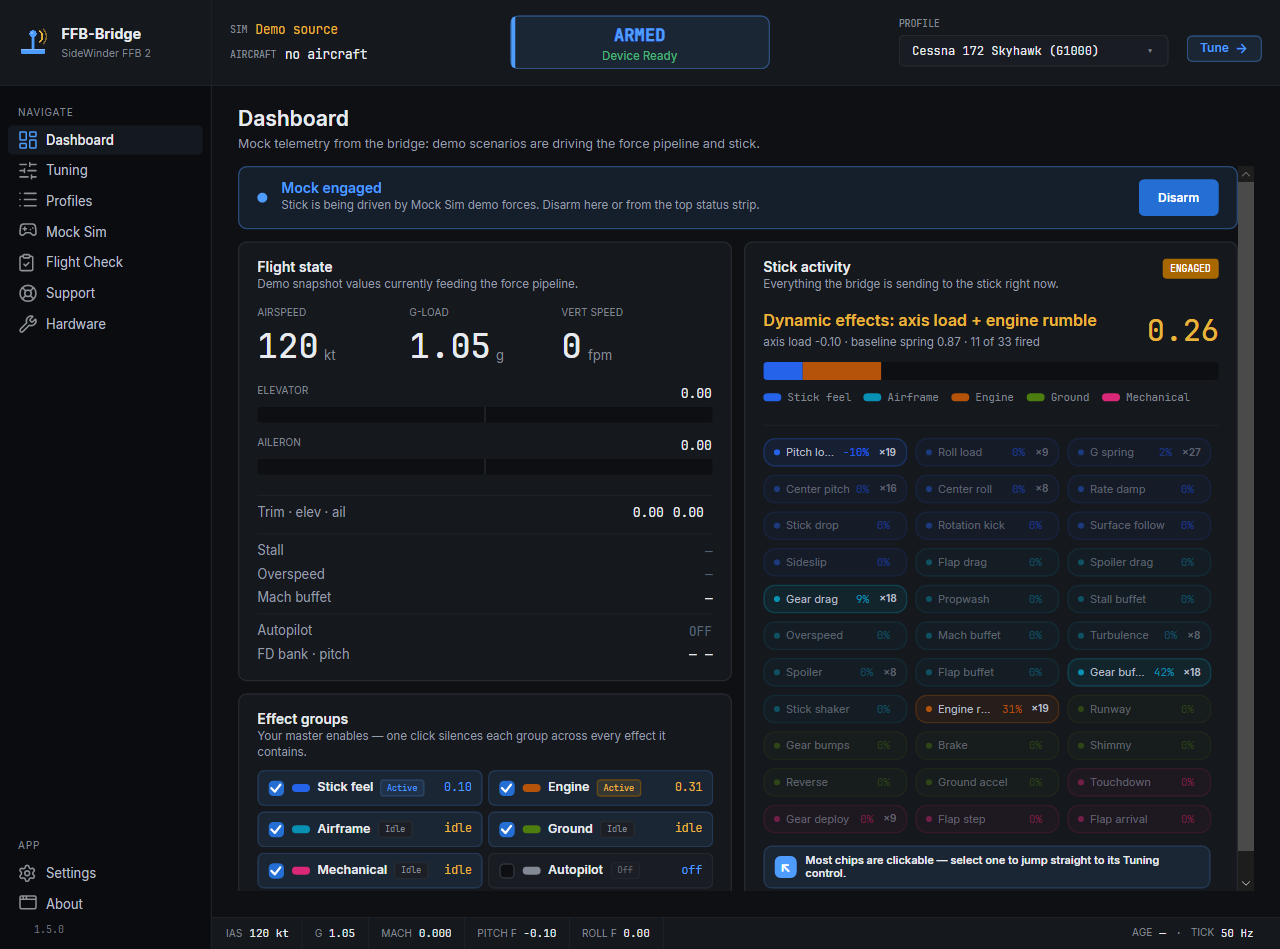Click the TICK 50 Hz status entry

[1222, 933]
